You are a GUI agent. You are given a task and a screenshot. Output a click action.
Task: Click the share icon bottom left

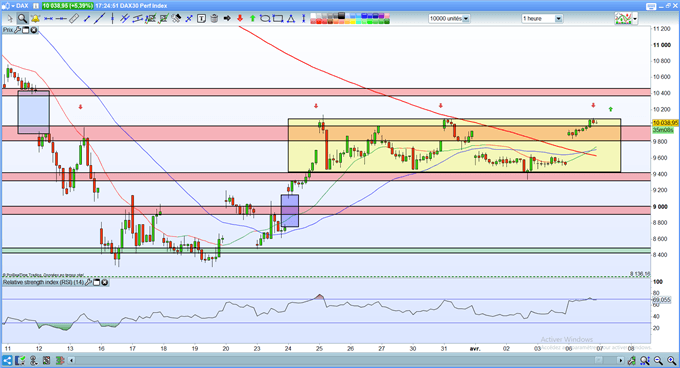[7, 361]
